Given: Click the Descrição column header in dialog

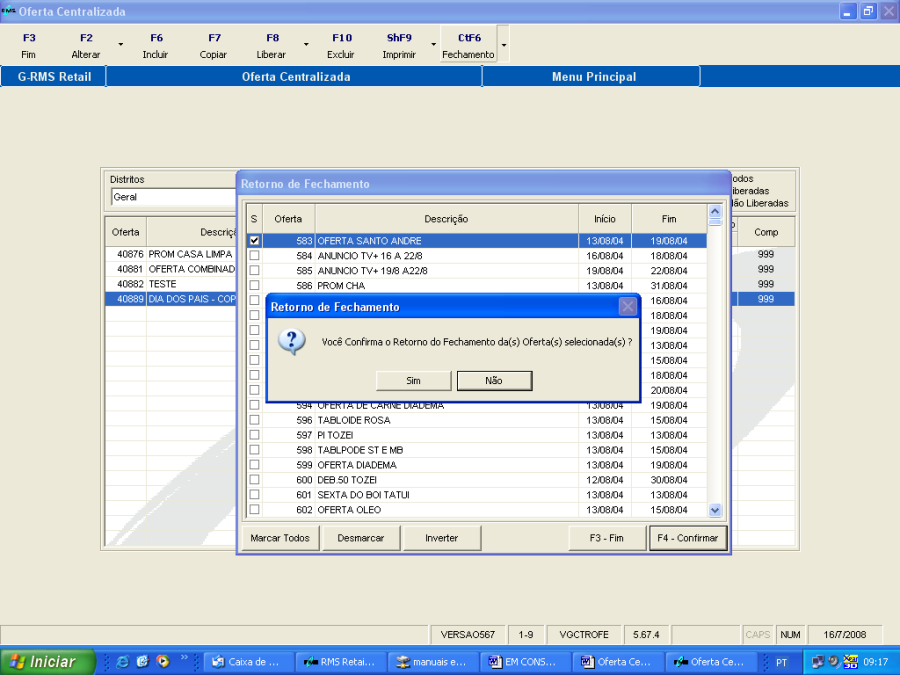Looking at the screenshot, I should click(x=447, y=219).
